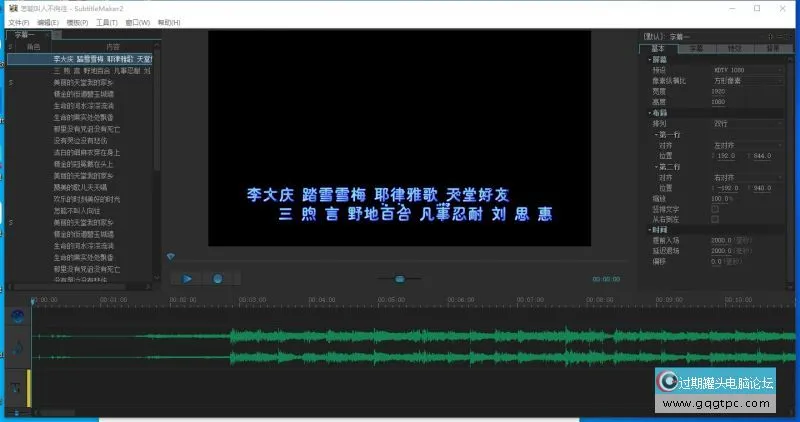Open the 帮助(H) menu

pyautogui.click(x=169, y=22)
